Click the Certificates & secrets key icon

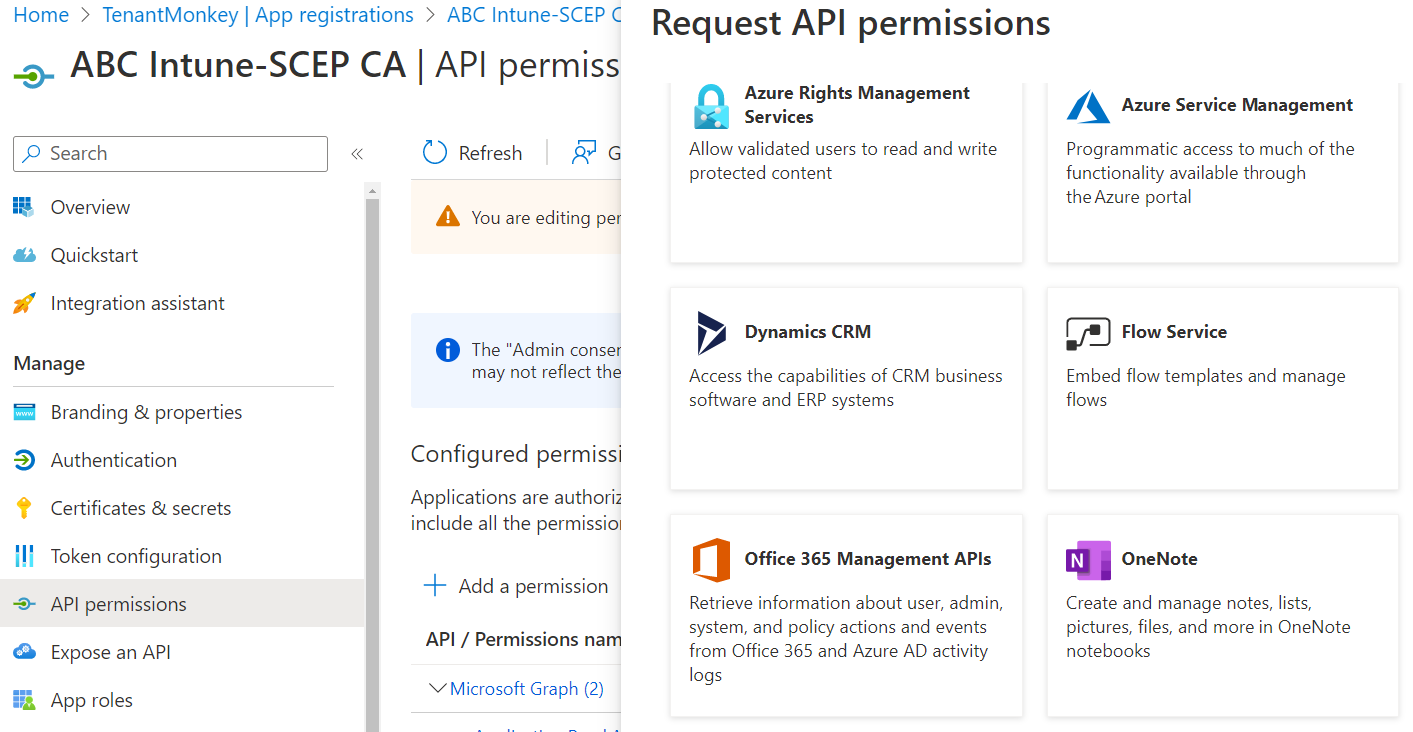tap(24, 508)
